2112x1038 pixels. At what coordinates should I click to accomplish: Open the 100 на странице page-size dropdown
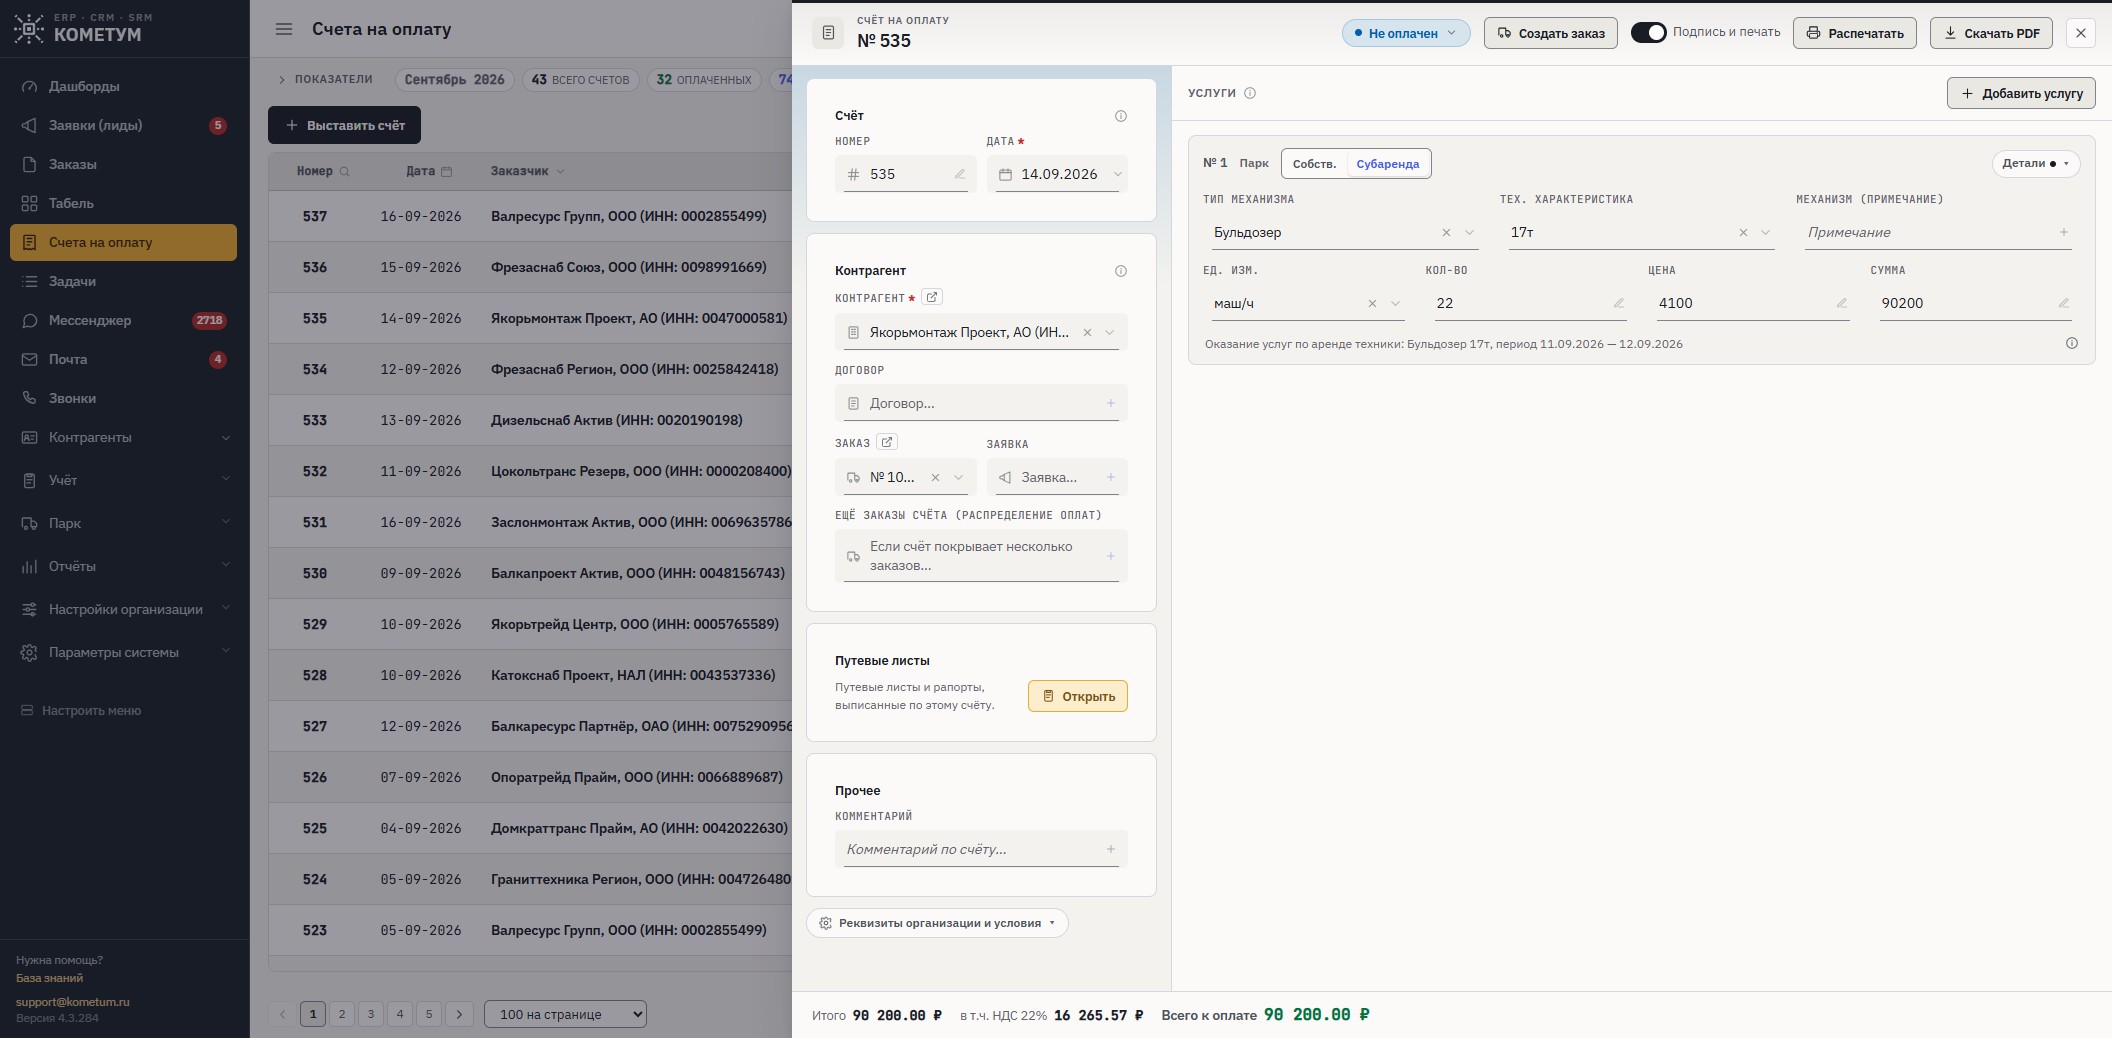point(565,1014)
